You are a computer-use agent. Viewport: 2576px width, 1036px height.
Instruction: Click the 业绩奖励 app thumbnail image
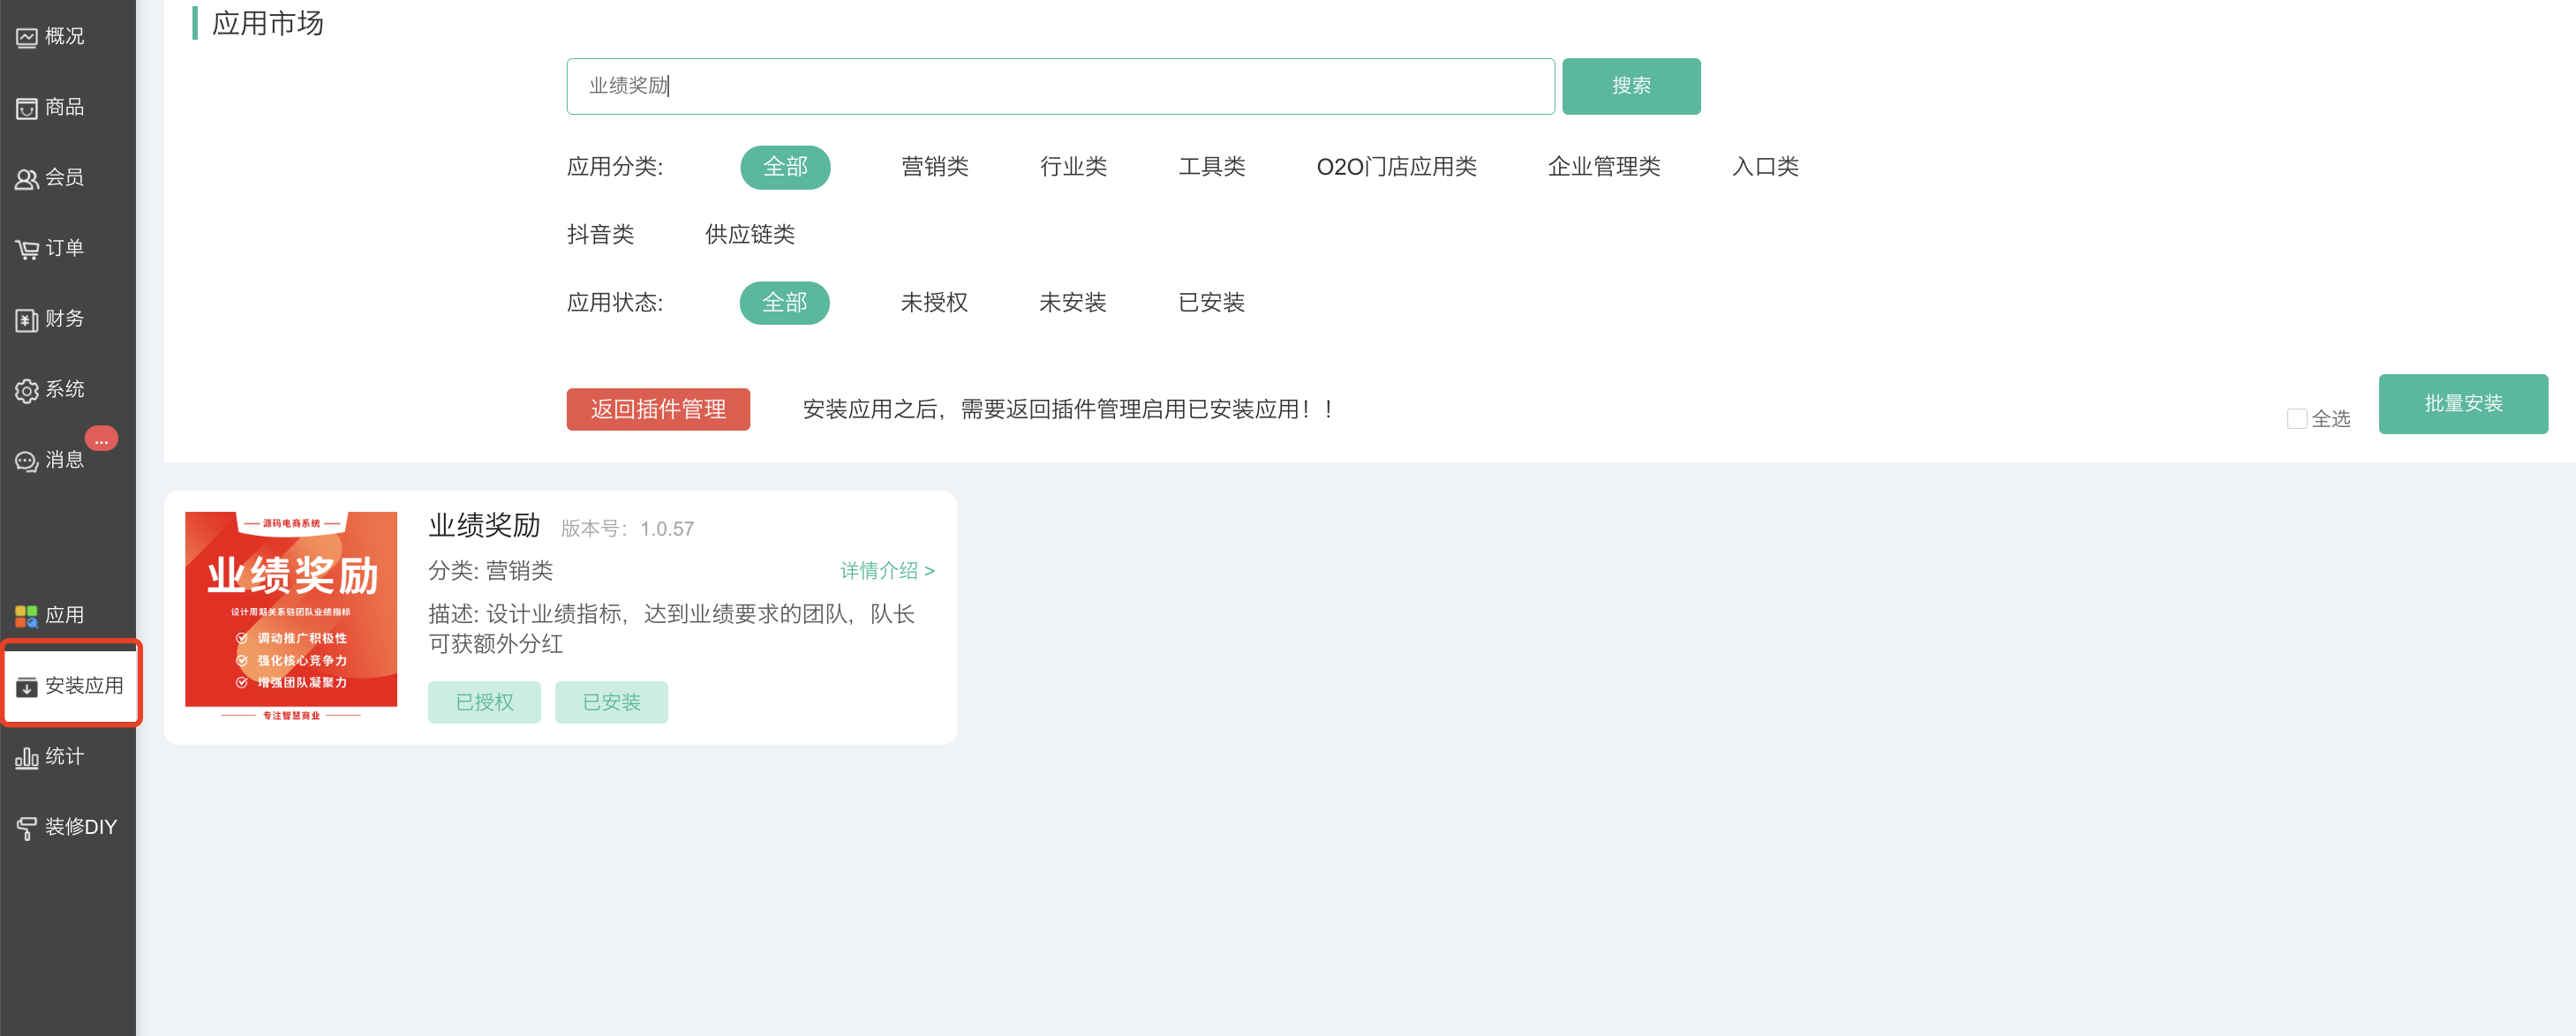[291, 614]
